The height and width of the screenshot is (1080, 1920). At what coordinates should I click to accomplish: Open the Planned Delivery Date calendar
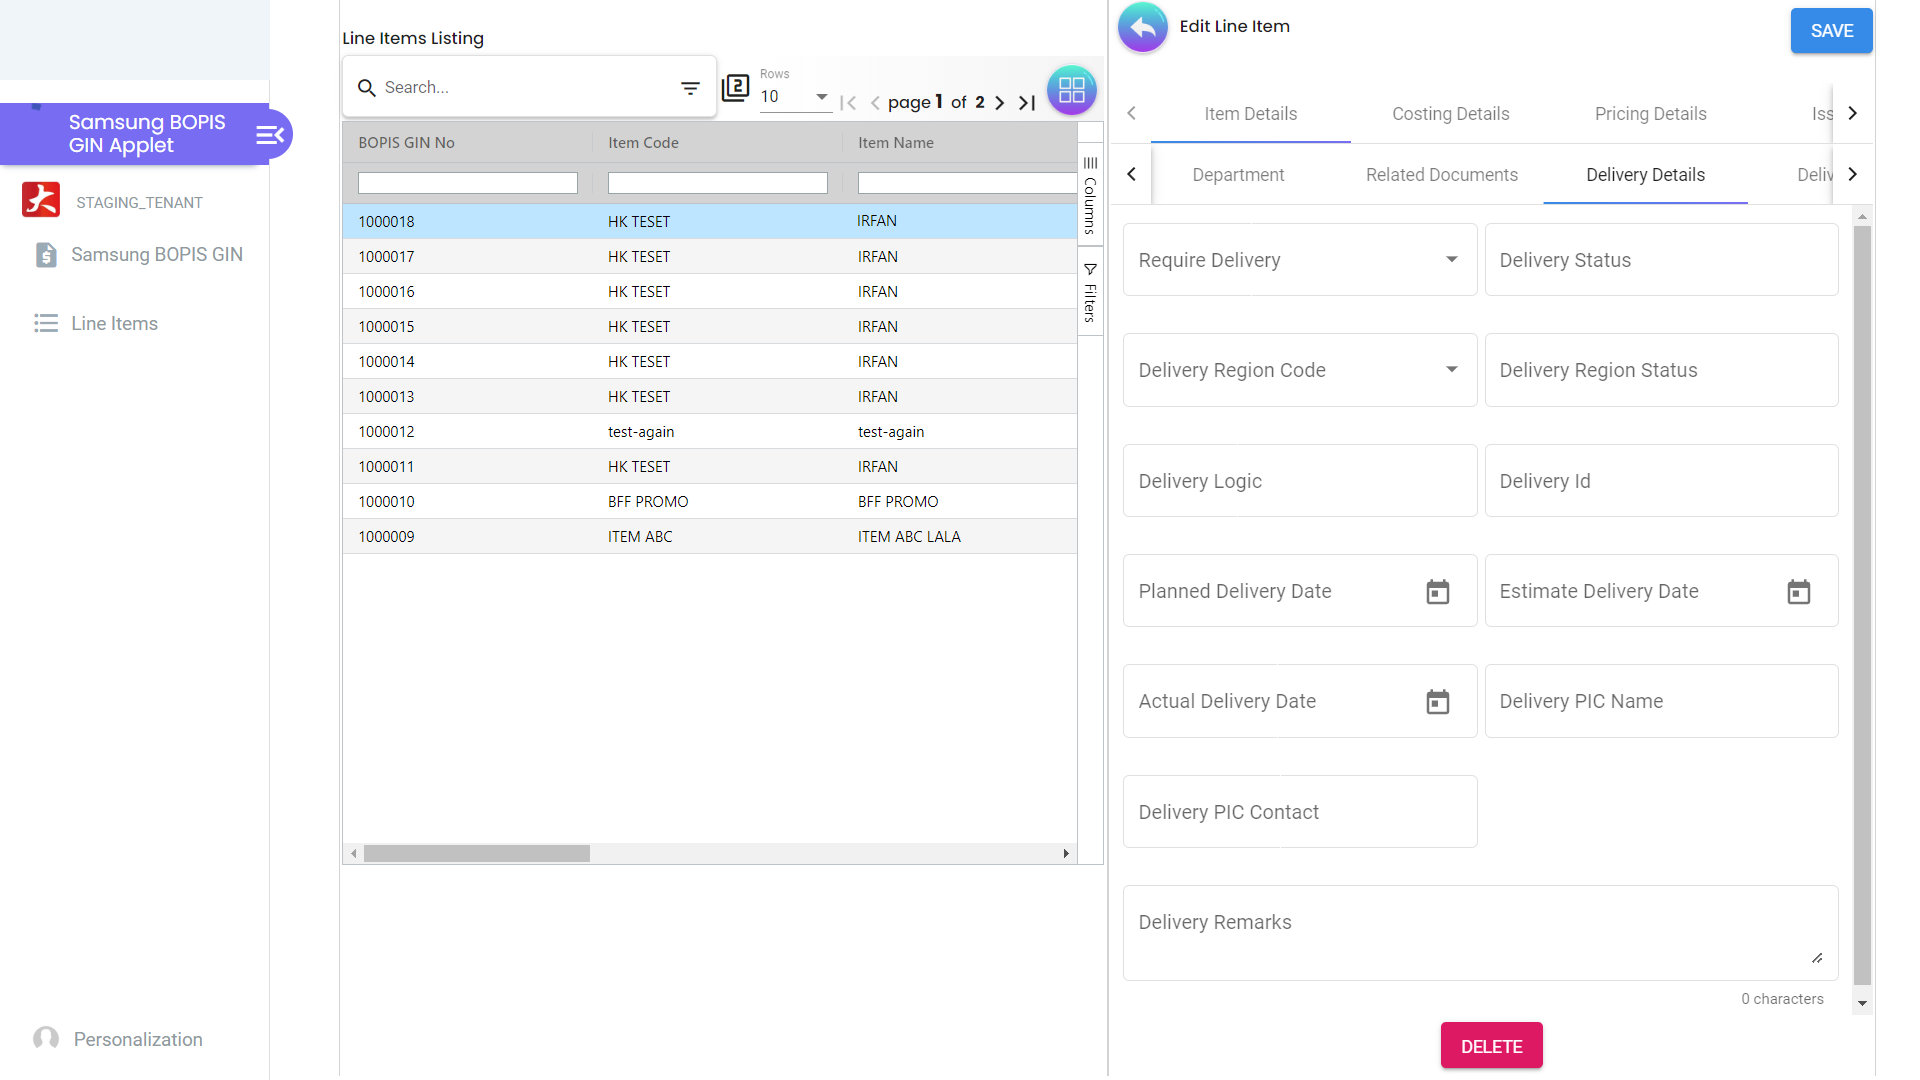pos(1437,592)
